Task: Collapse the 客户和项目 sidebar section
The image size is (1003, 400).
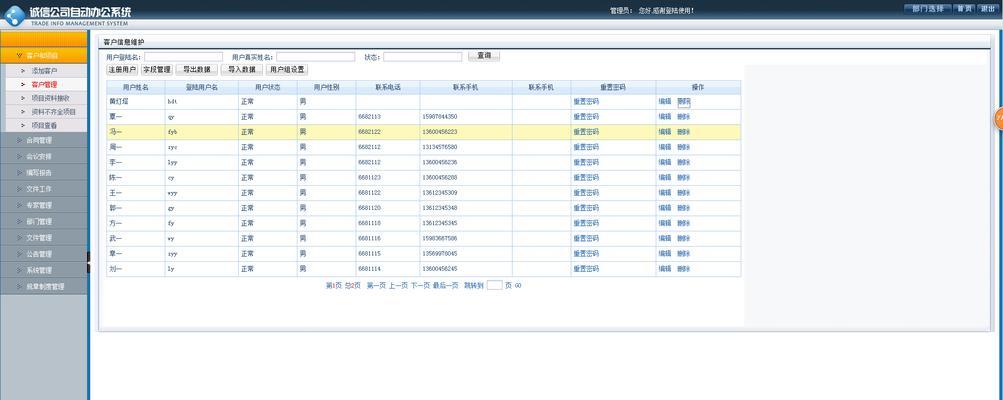Action: [x=44, y=55]
